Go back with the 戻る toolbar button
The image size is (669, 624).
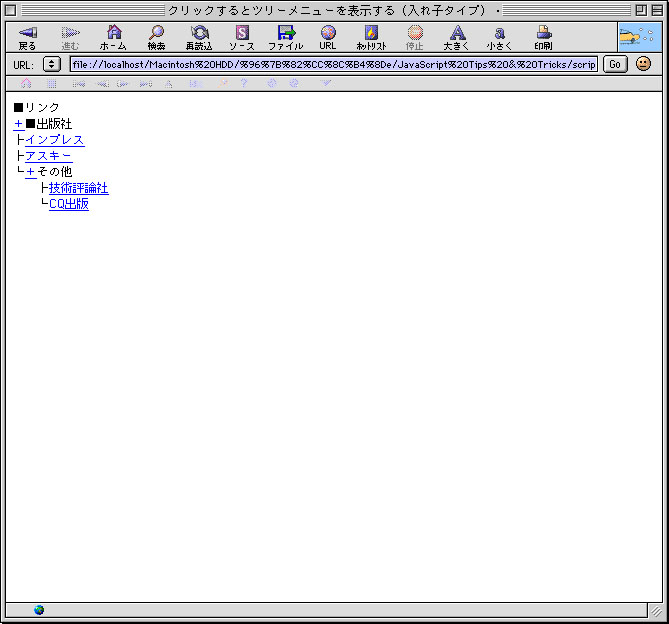point(27,38)
